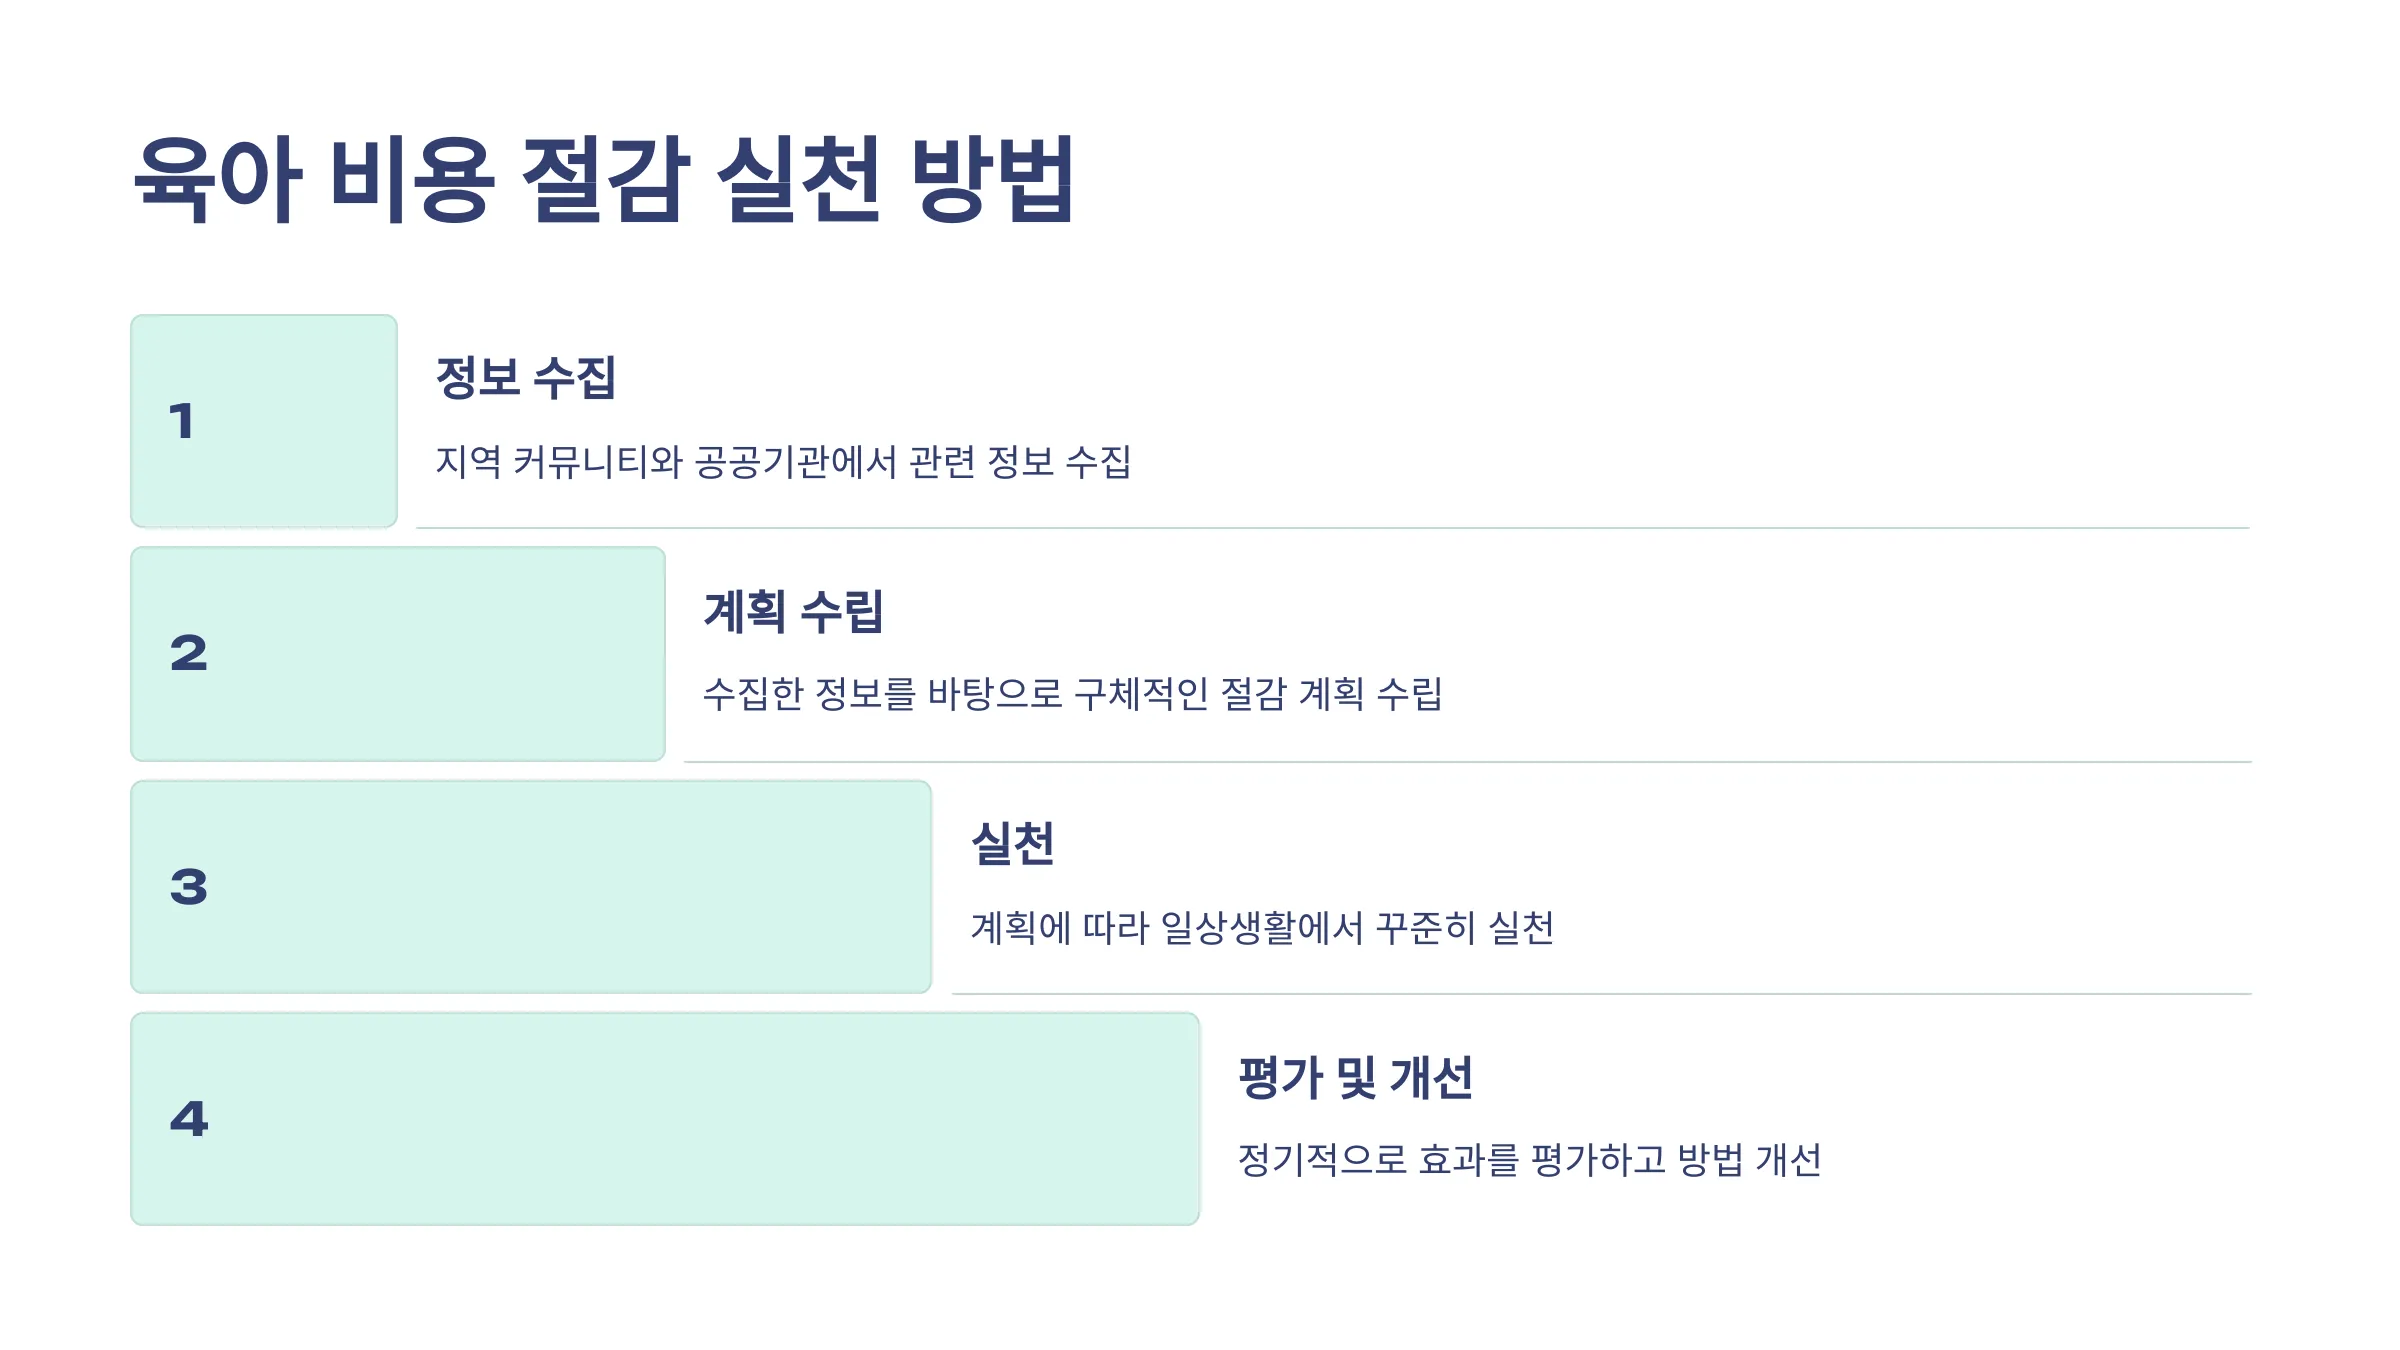The image size is (2400, 1350).
Task: Click the number 4 label
Action: point(189,1119)
